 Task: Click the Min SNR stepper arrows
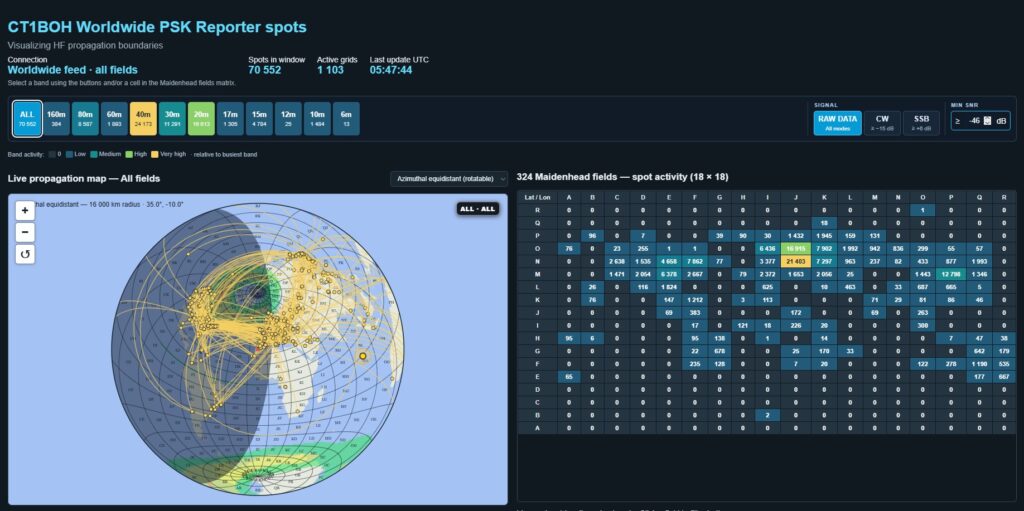coord(988,121)
